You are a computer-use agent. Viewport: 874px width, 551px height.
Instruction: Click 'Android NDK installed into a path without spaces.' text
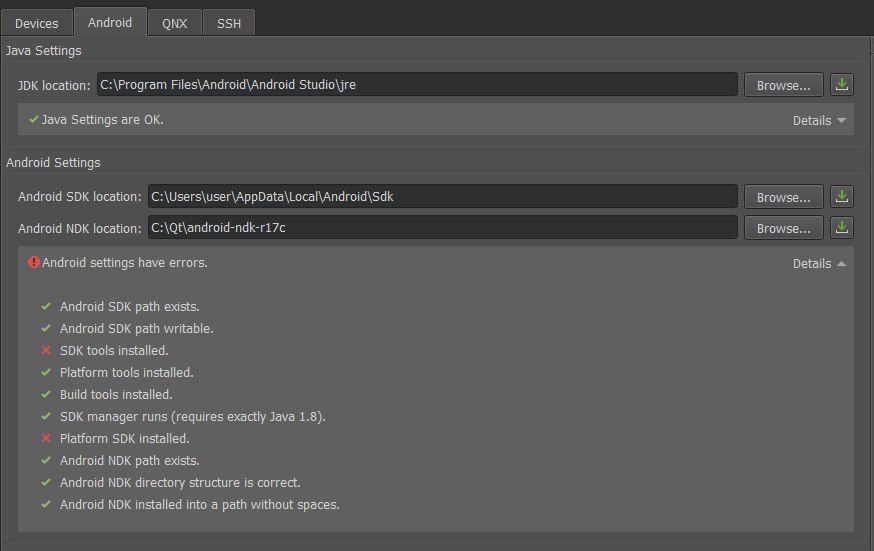[200, 505]
